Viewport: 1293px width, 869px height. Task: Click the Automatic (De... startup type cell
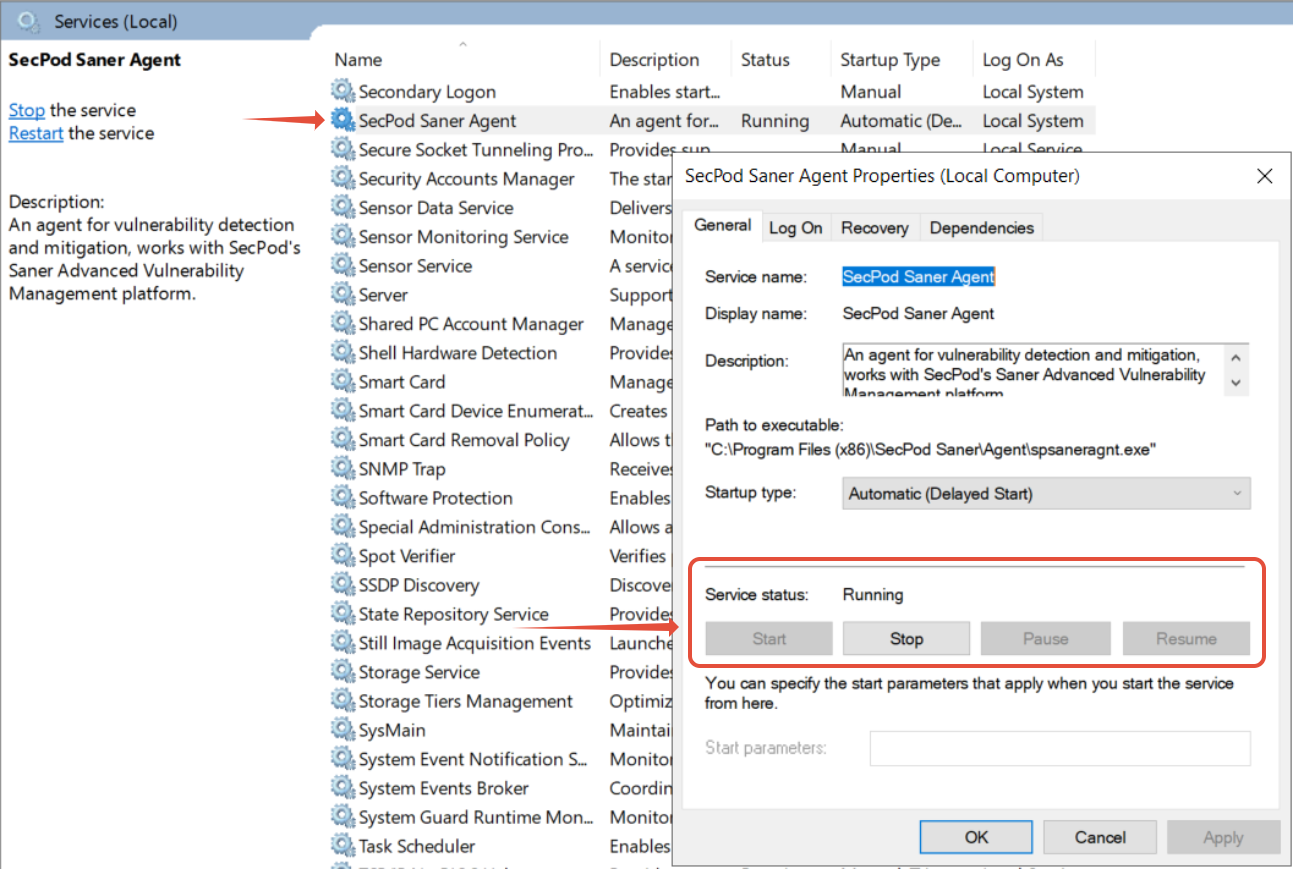[x=902, y=121]
